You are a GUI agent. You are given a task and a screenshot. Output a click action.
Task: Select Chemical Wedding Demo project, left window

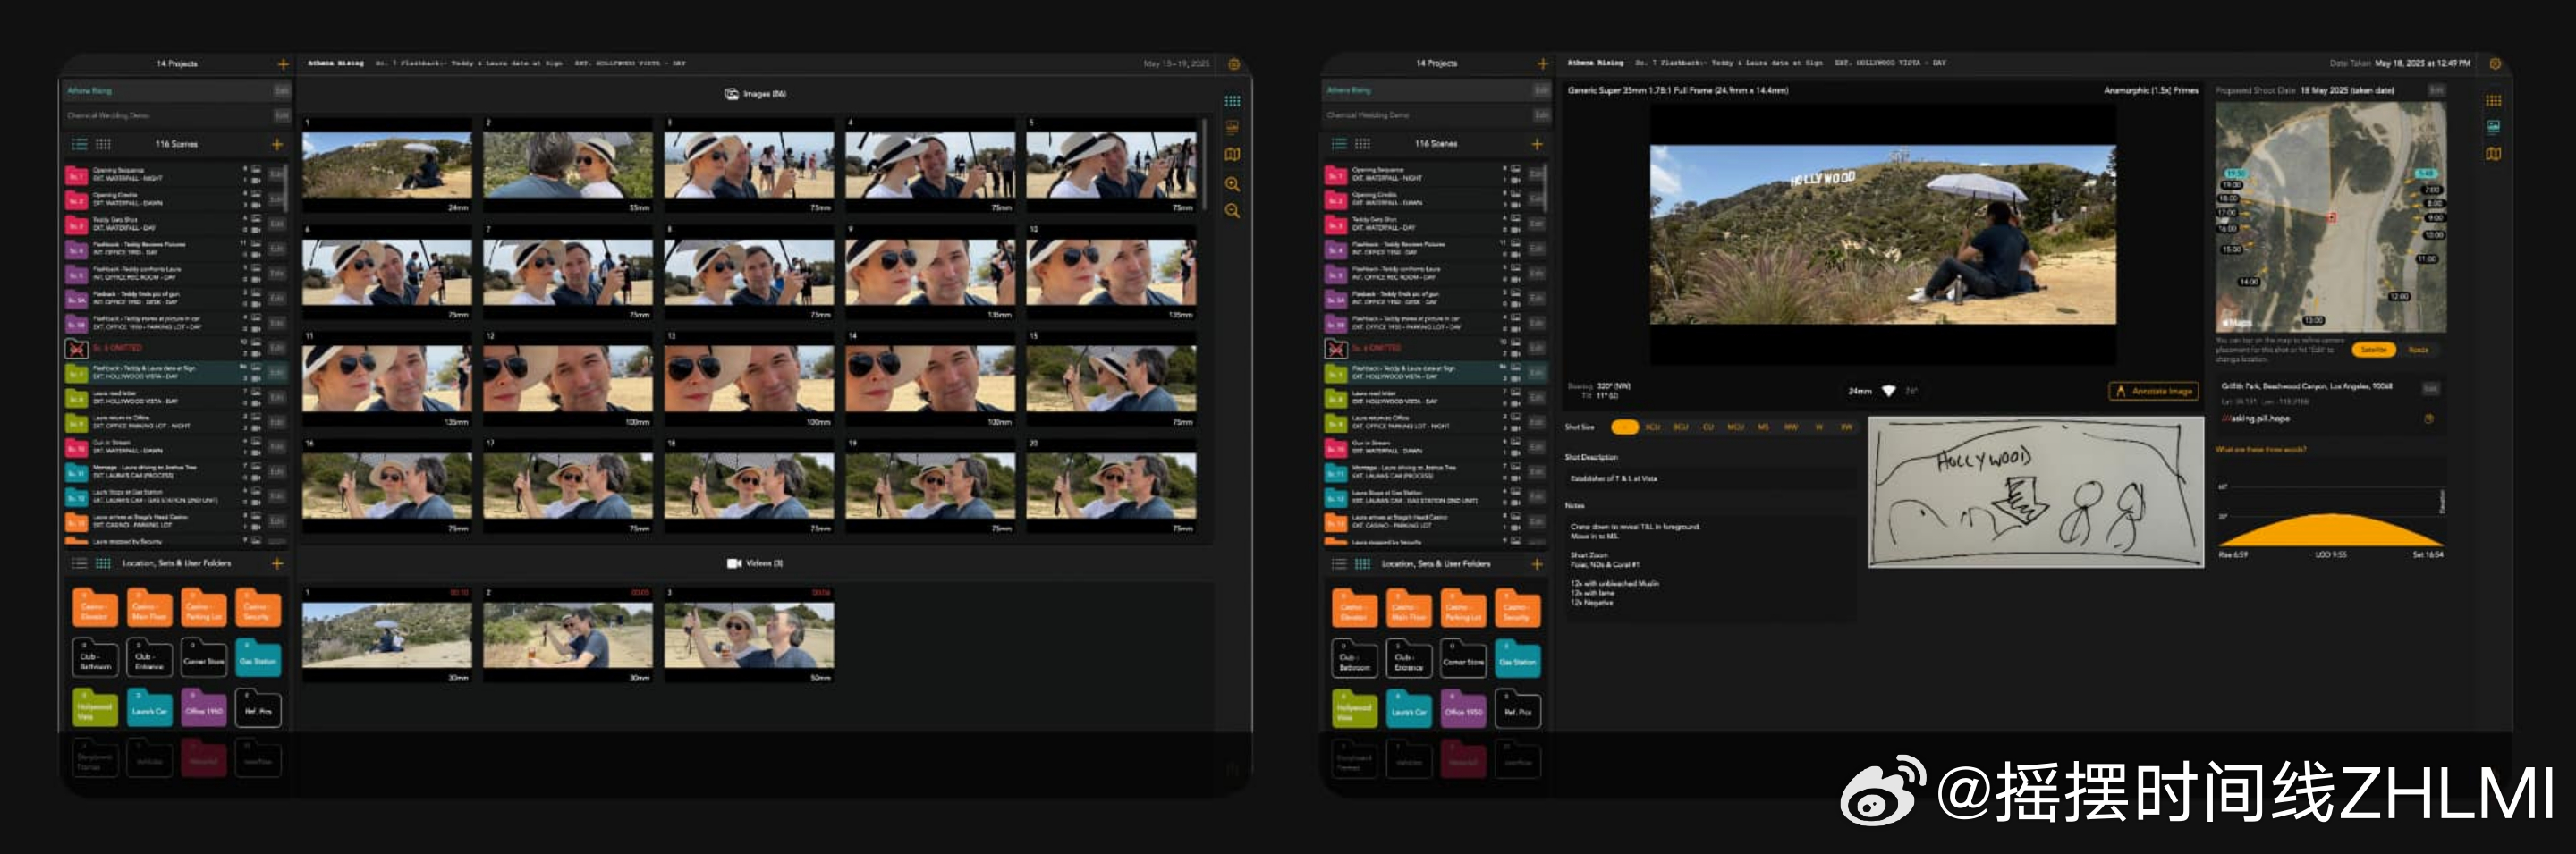(x=166, y=116)
